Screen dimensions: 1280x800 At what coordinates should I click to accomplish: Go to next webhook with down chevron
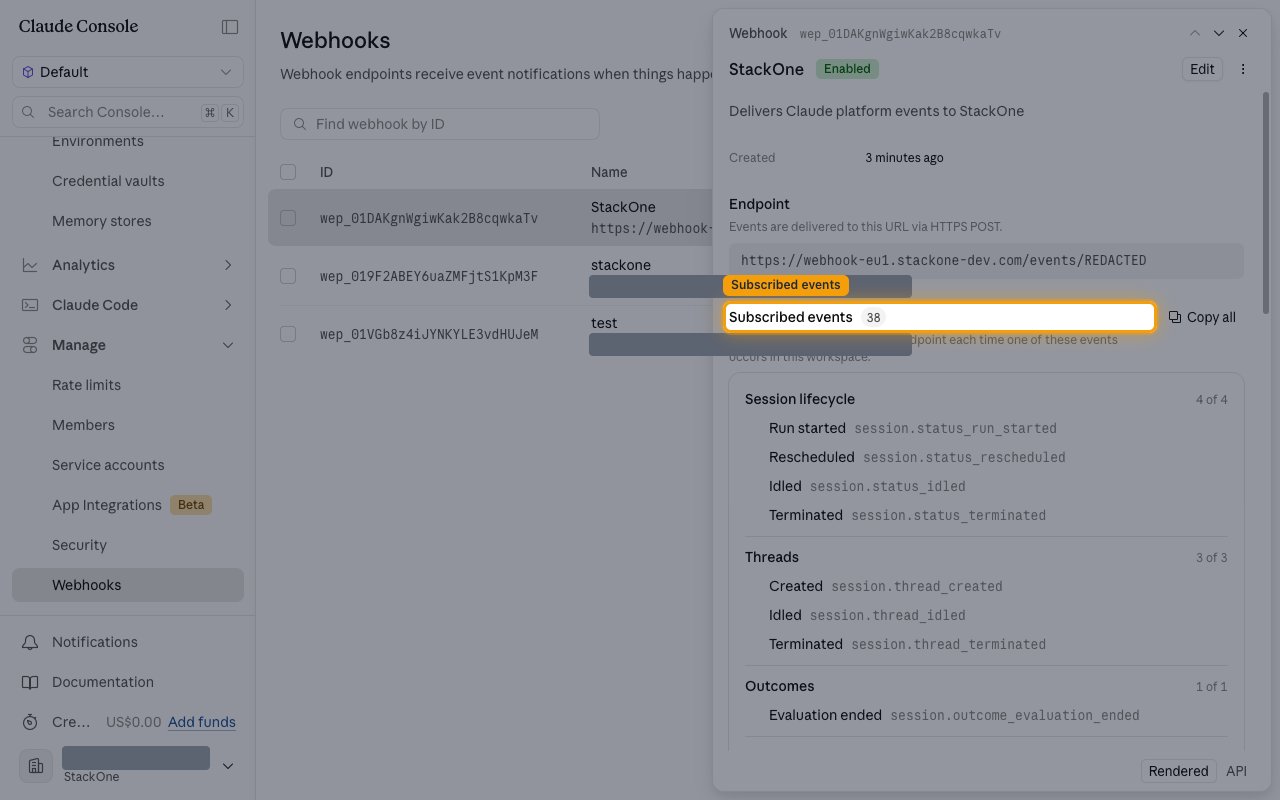pyautogui.click(x=1219, y=33)
